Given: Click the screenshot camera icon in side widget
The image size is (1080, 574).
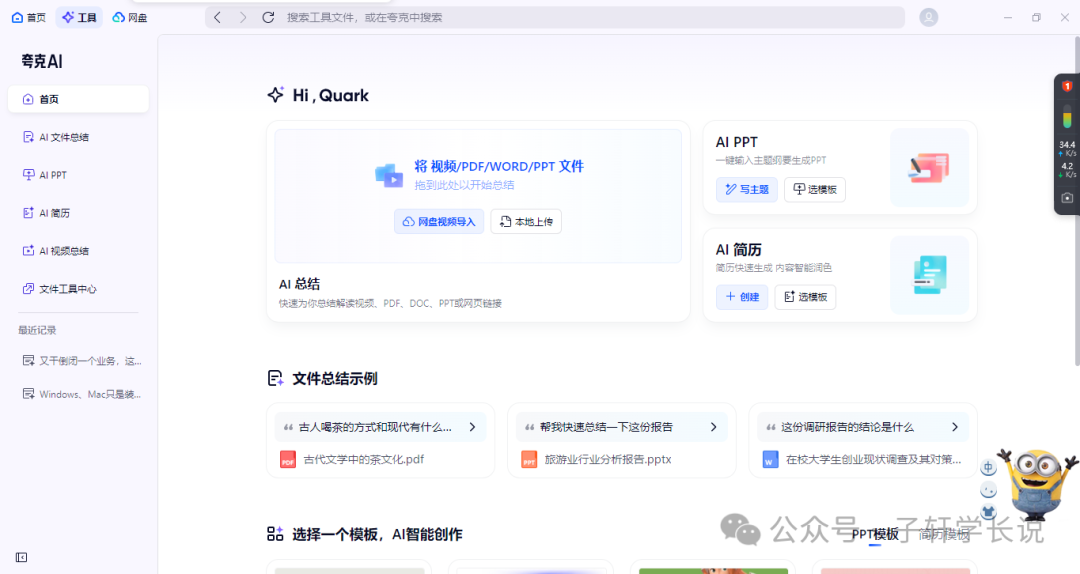Looking at the screenshot, I should point(1067,198).
